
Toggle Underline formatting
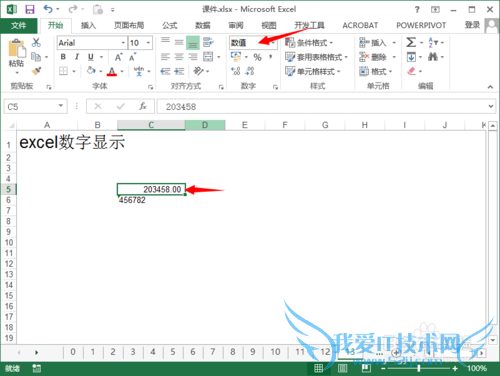pyautogui.click(x=91, y=57)
